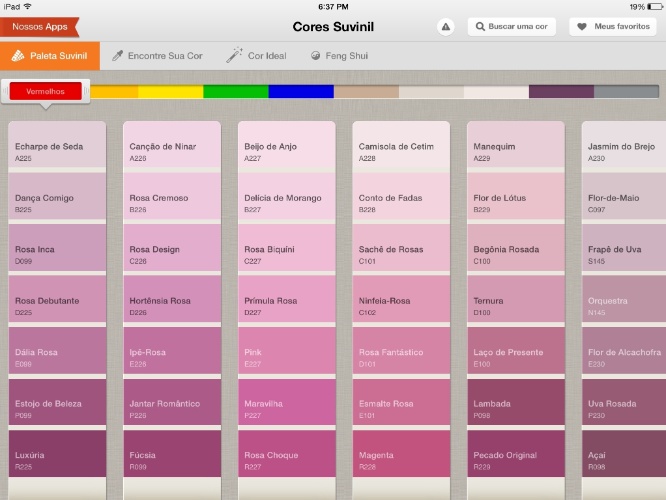The width and height of the screenshot is (666, 500).
Task: Click the magic wand icon by Cor Ideal
Action: [234, 55]
